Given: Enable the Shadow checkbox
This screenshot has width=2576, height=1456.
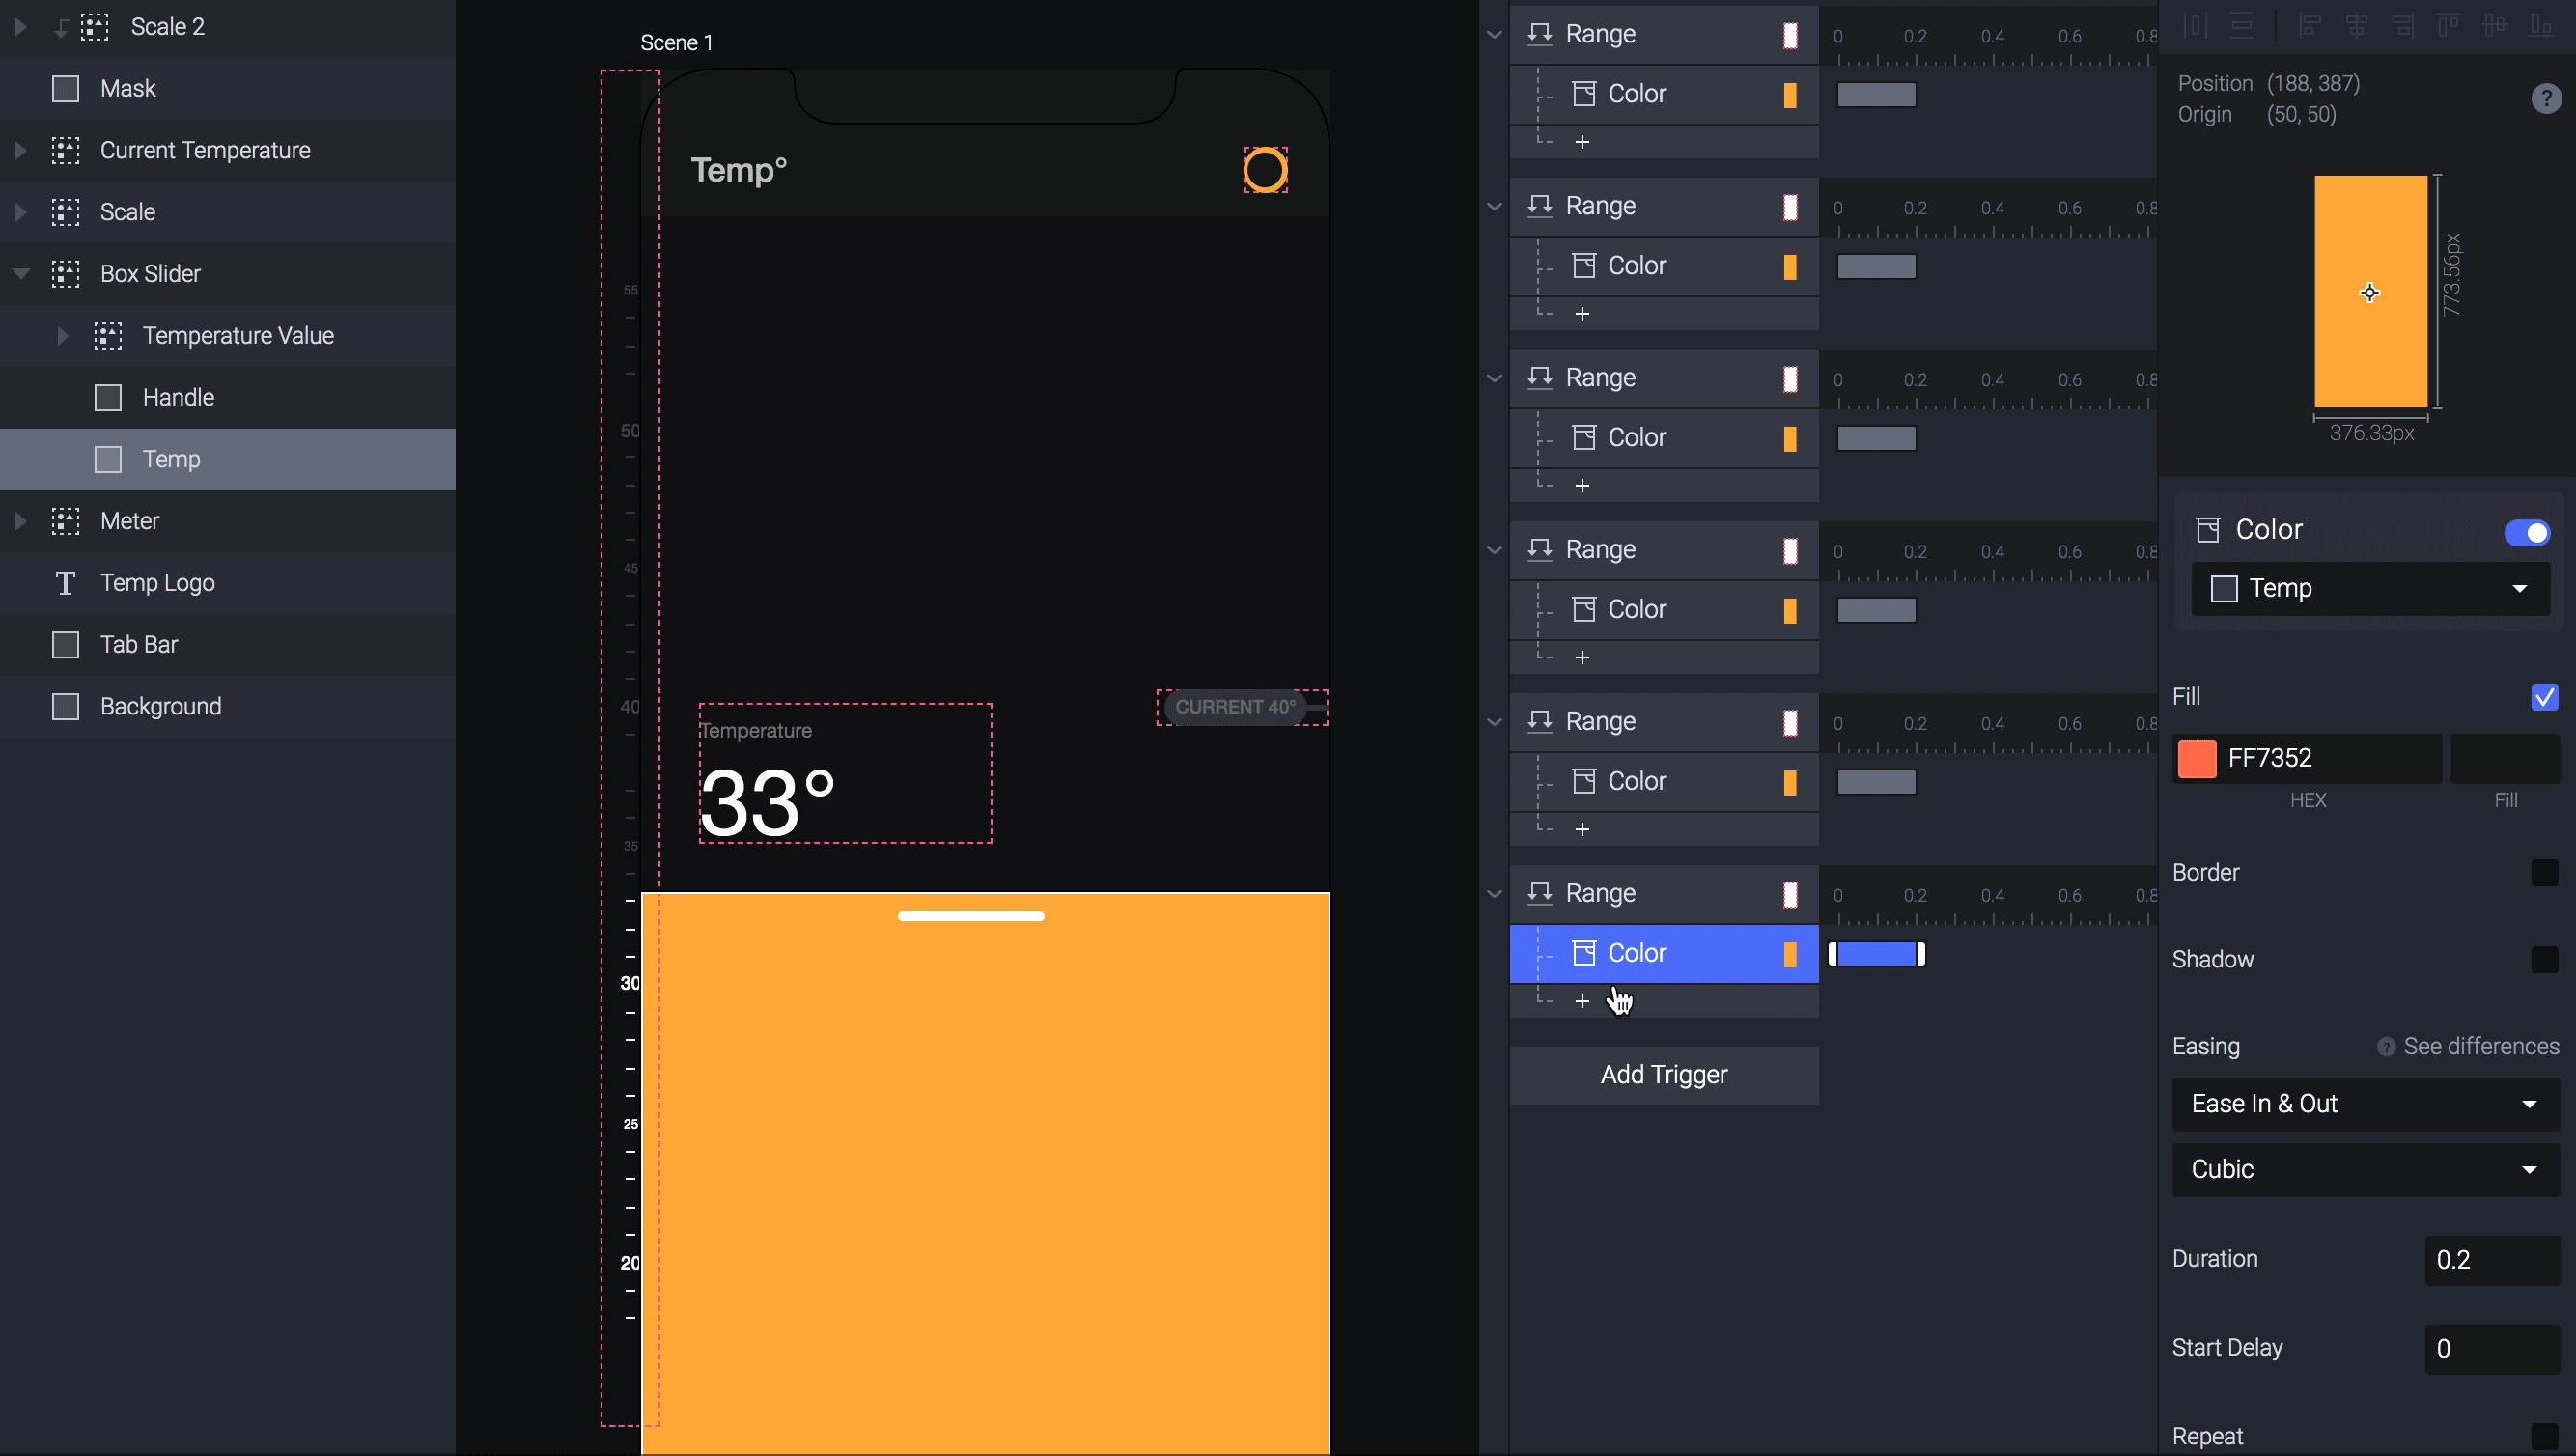Looking at the screenshot, I should pyautogui.click(x=2544, y=960).
